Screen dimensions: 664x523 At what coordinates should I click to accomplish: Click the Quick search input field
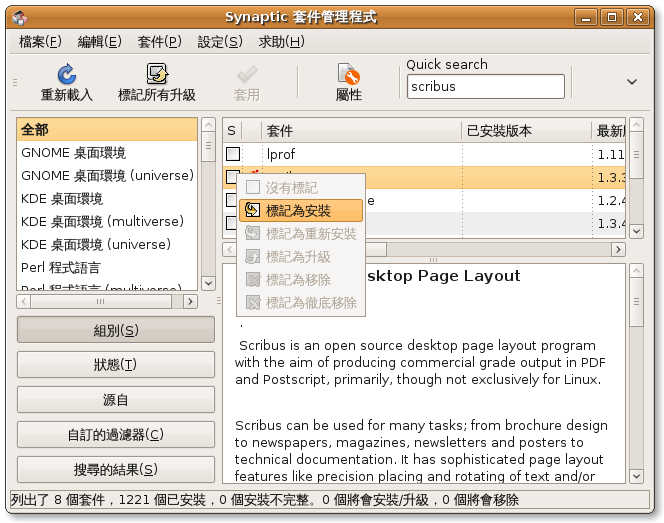pos(486,87)
